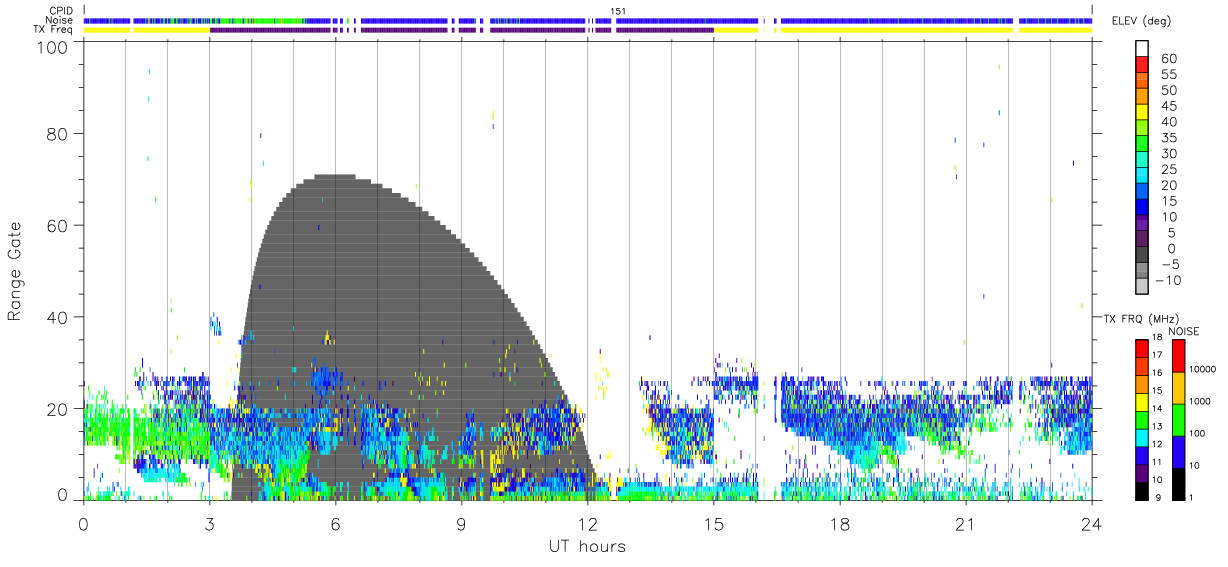Viewport: 1228px width, 567px height.
Task: Click TX FRQ scale label "17"
Action: (1157, 355)
